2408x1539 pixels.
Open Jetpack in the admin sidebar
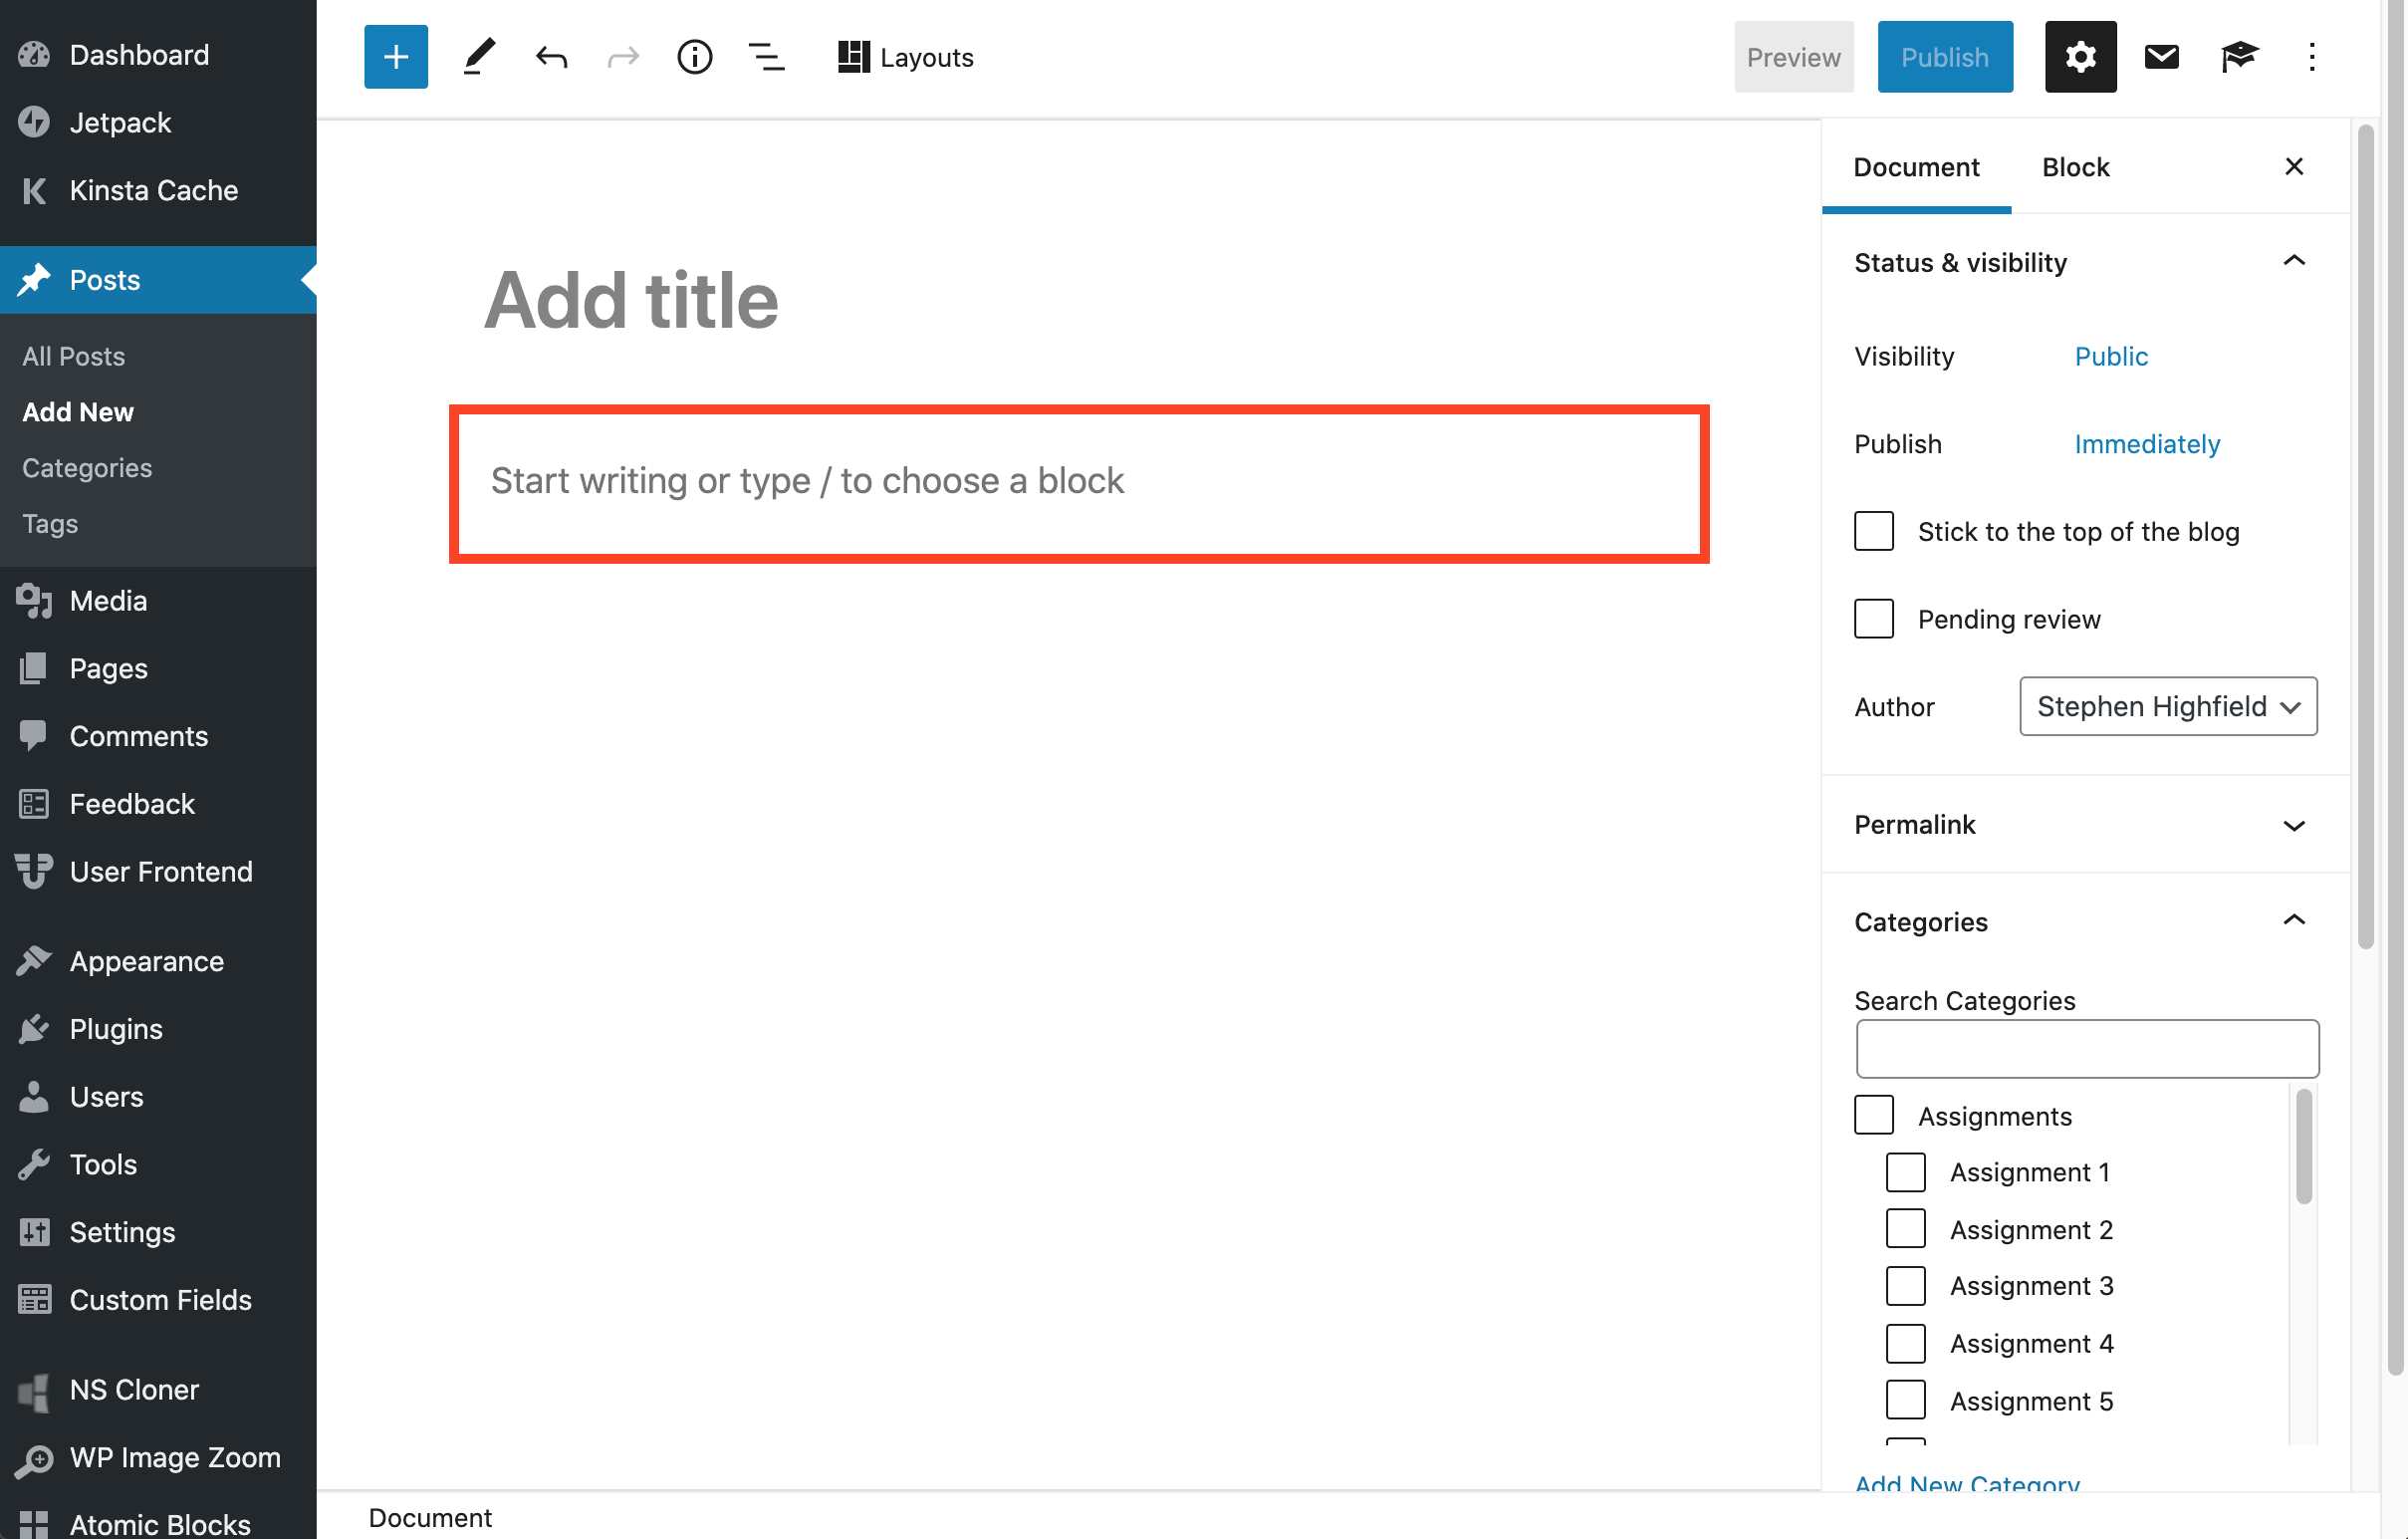158,122
